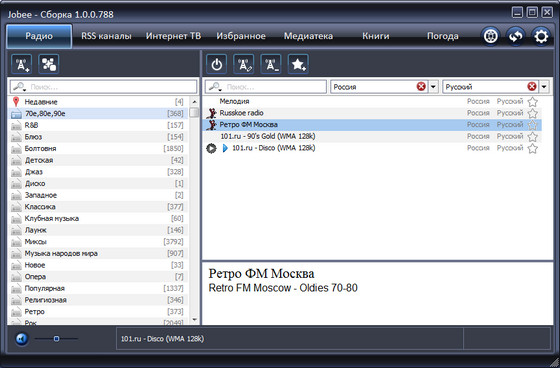Toggle favorite star for 101.ru Disco station
The height and width of the screenshot is (368, 560).
coord(532,149)
